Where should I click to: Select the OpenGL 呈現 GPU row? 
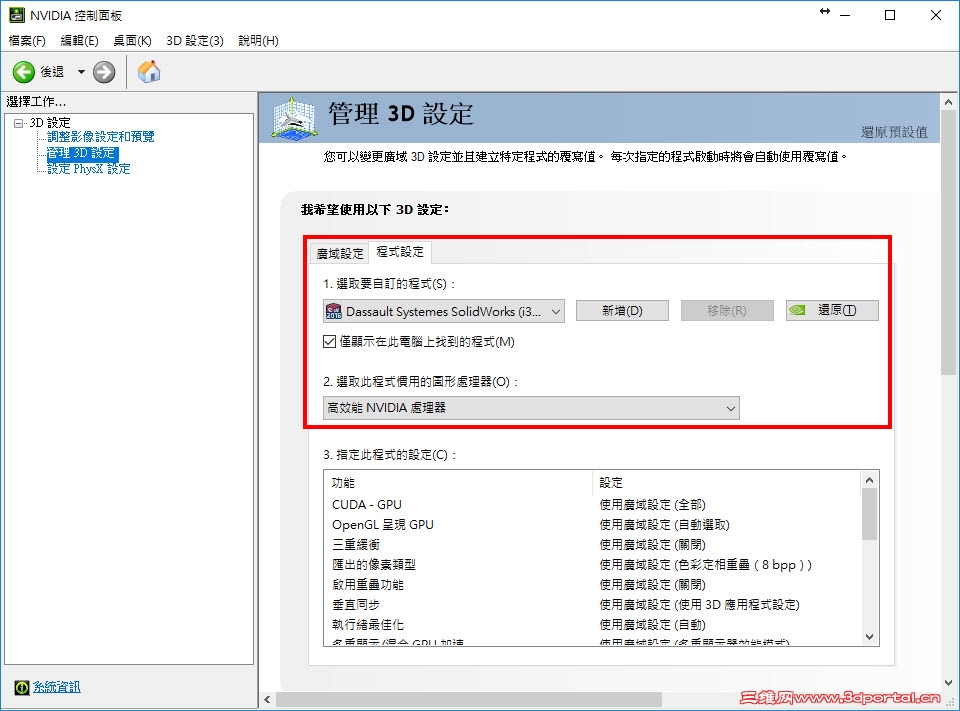coord(593,525)
